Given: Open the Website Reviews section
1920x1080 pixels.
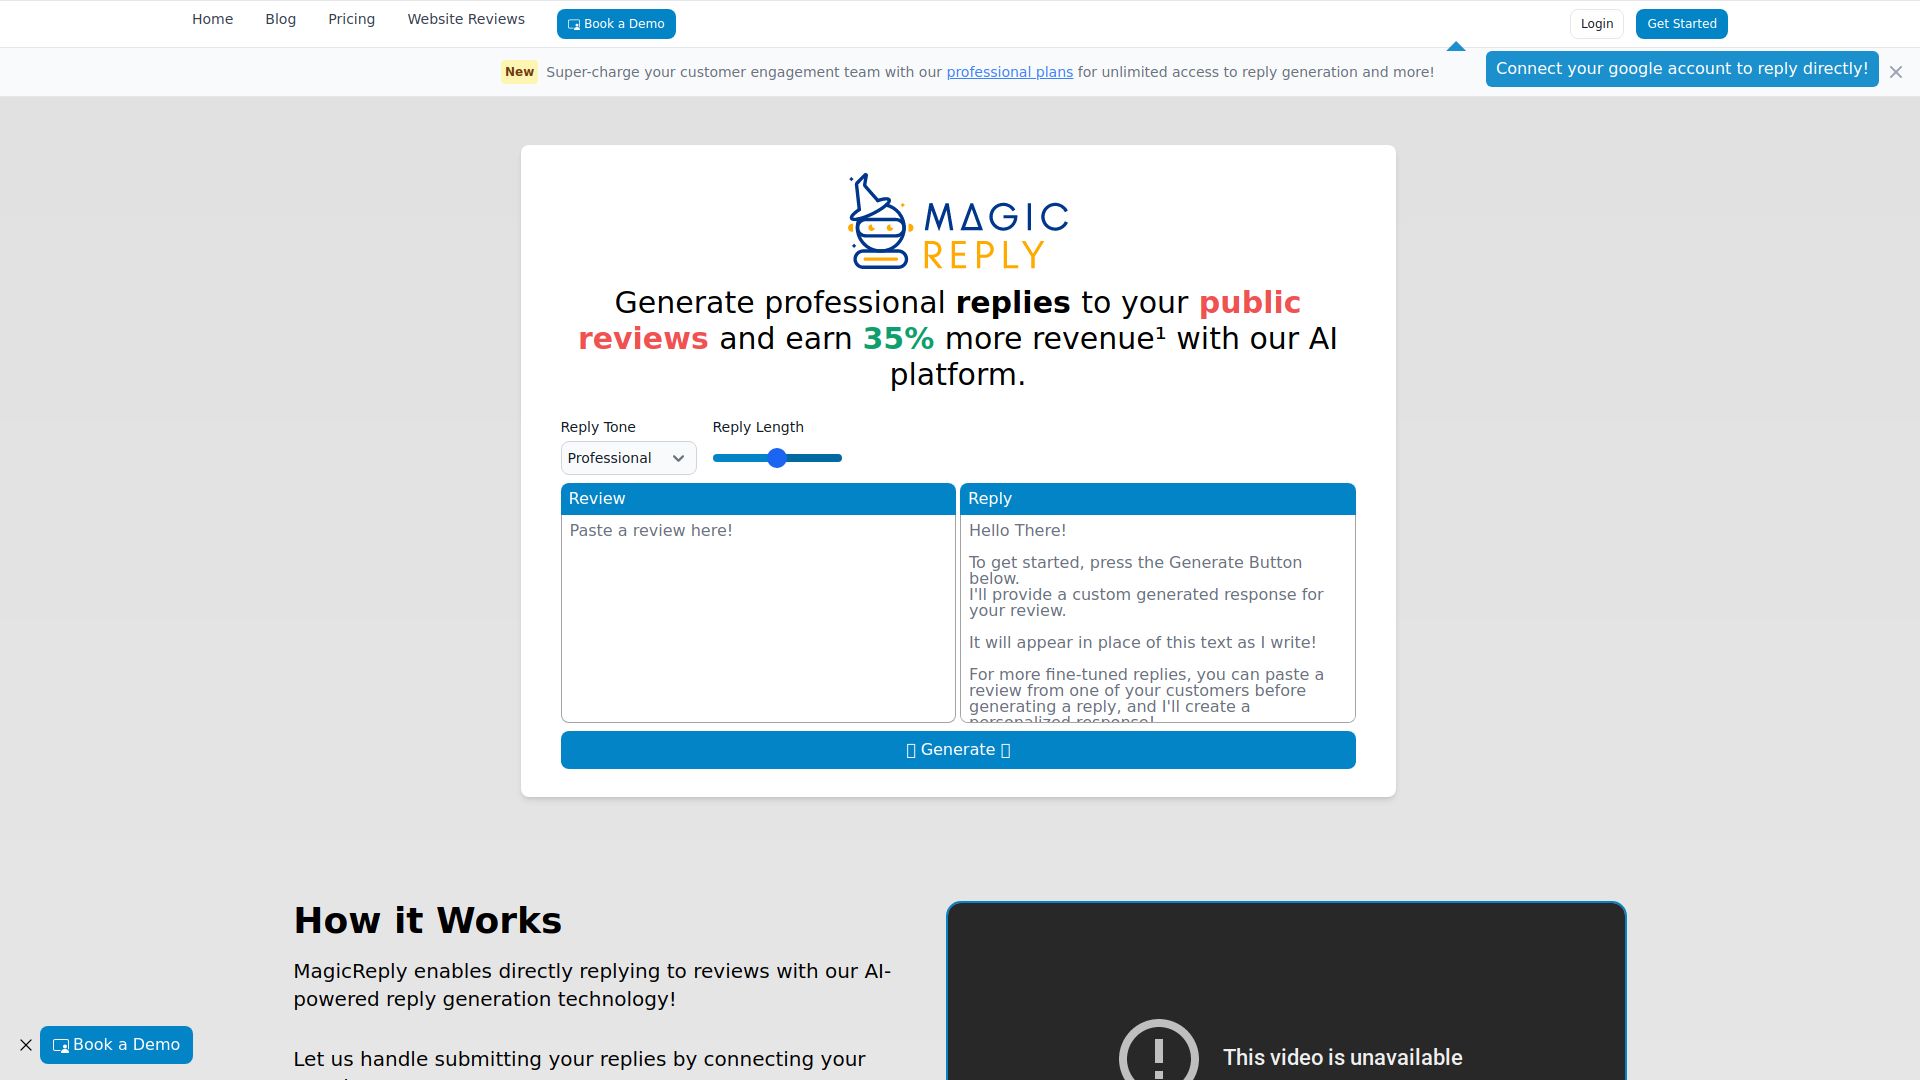Looking at the screenshot, I should 466,19.
